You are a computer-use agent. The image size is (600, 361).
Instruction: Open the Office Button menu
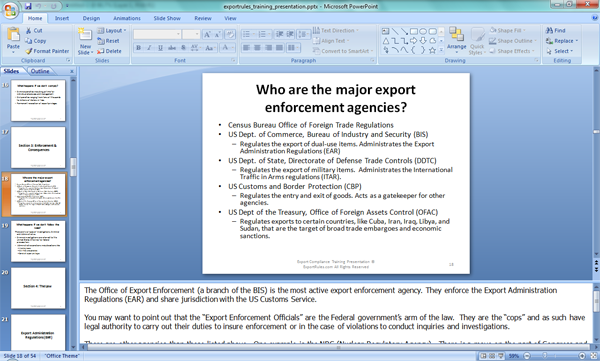(10, 10)
